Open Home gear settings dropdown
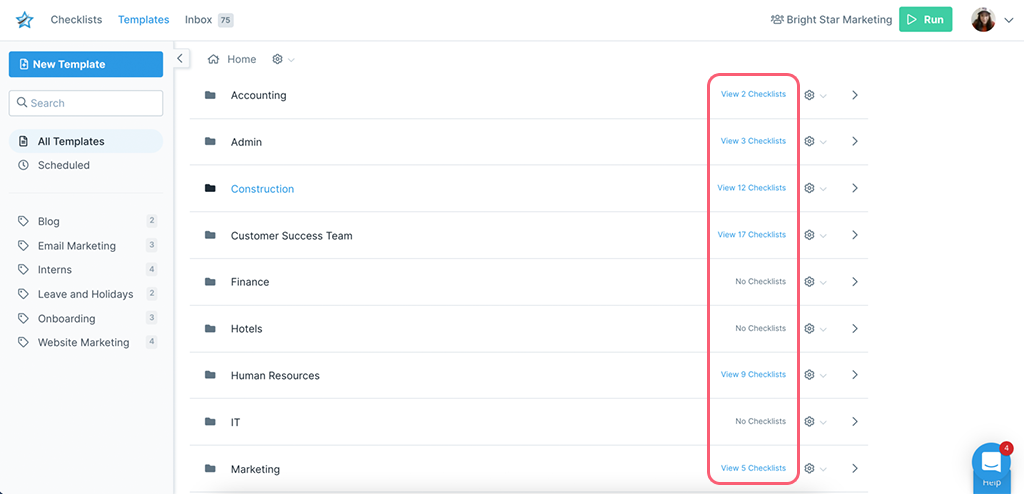Viewport: 1024px width, 494px height. click(x=283, y=59)
